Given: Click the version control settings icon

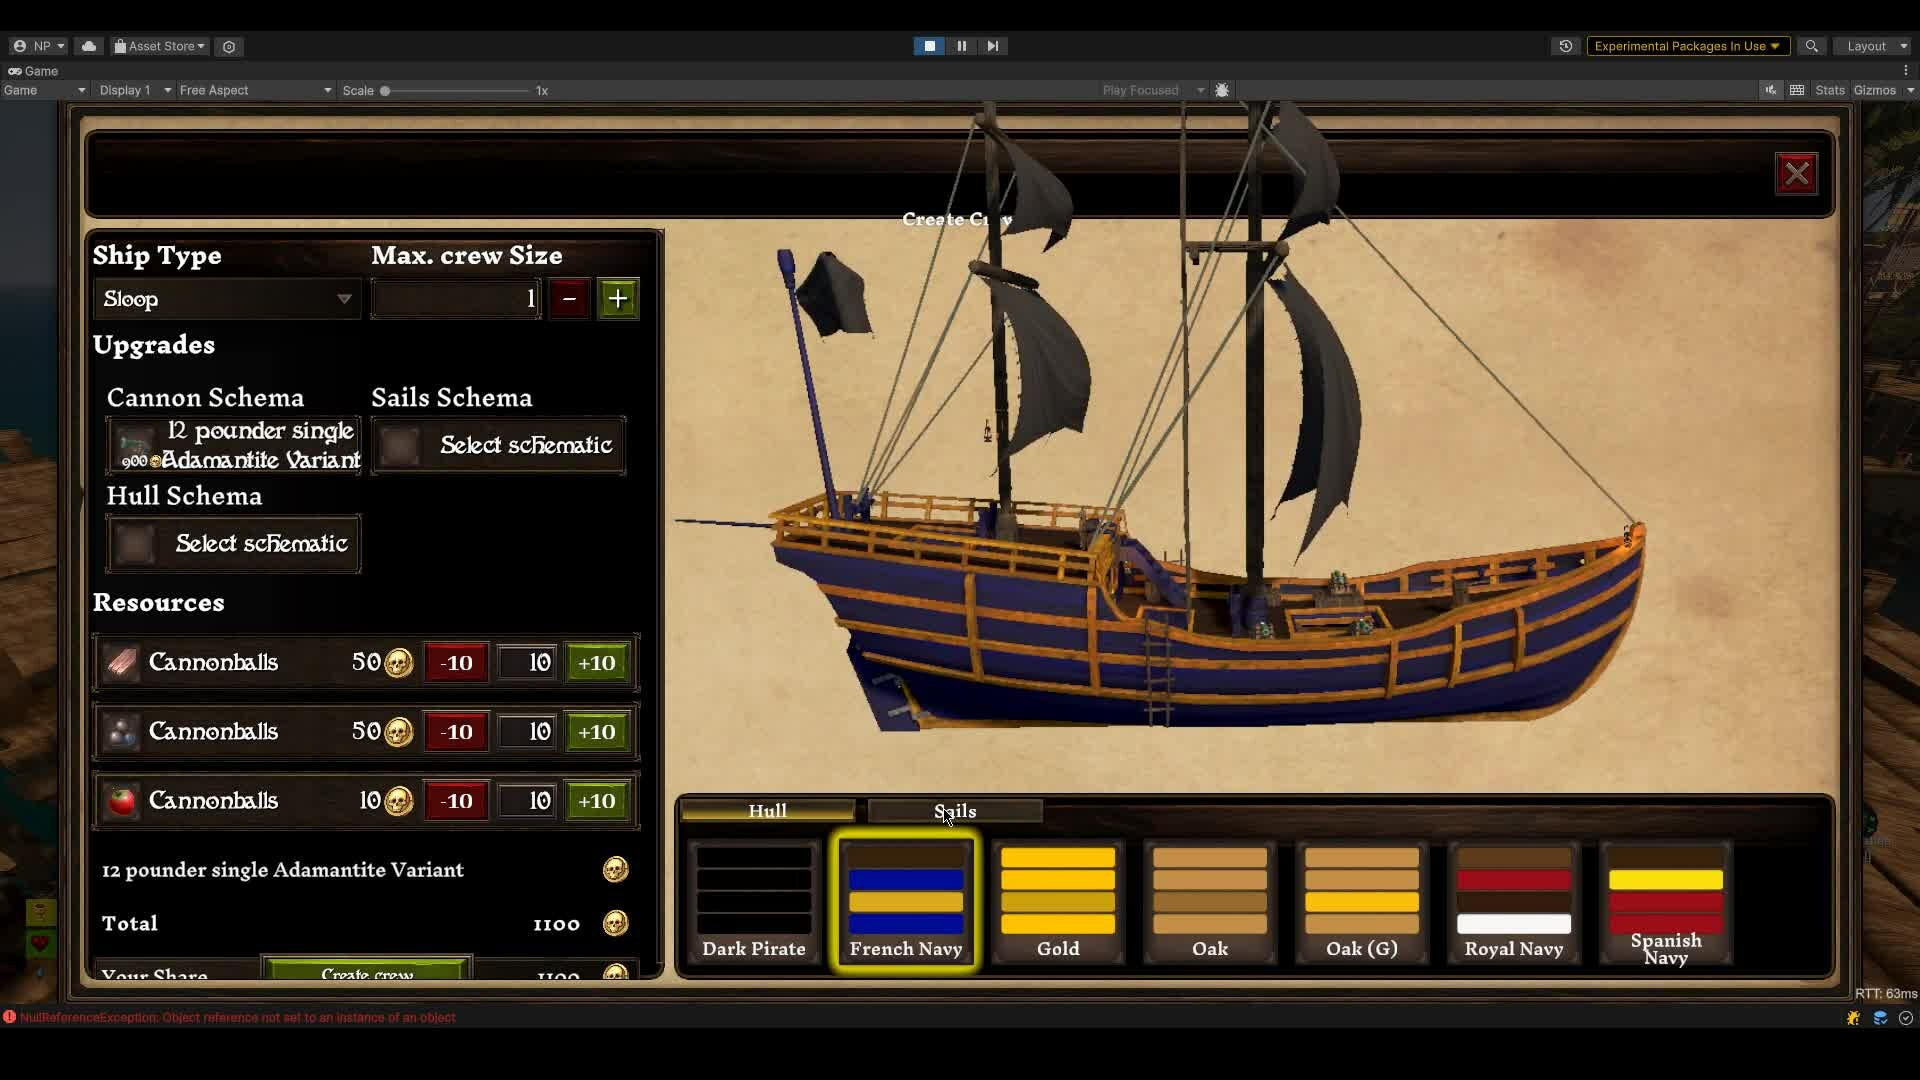Looking at the screenshot, I should pos(229,46).
